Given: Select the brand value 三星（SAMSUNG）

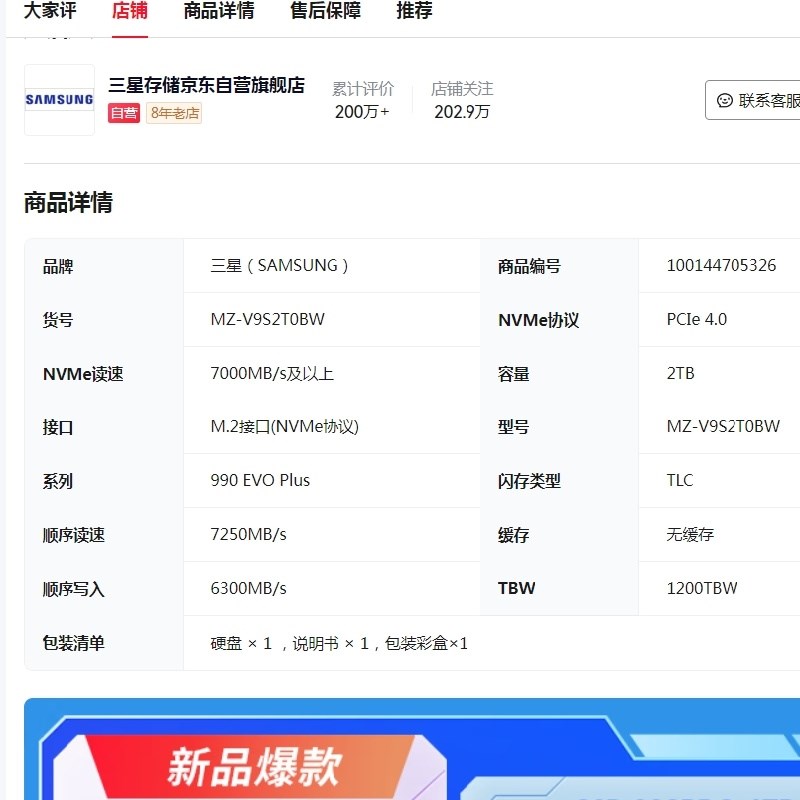Looking at the screenshot, I should tap(279, 266).
